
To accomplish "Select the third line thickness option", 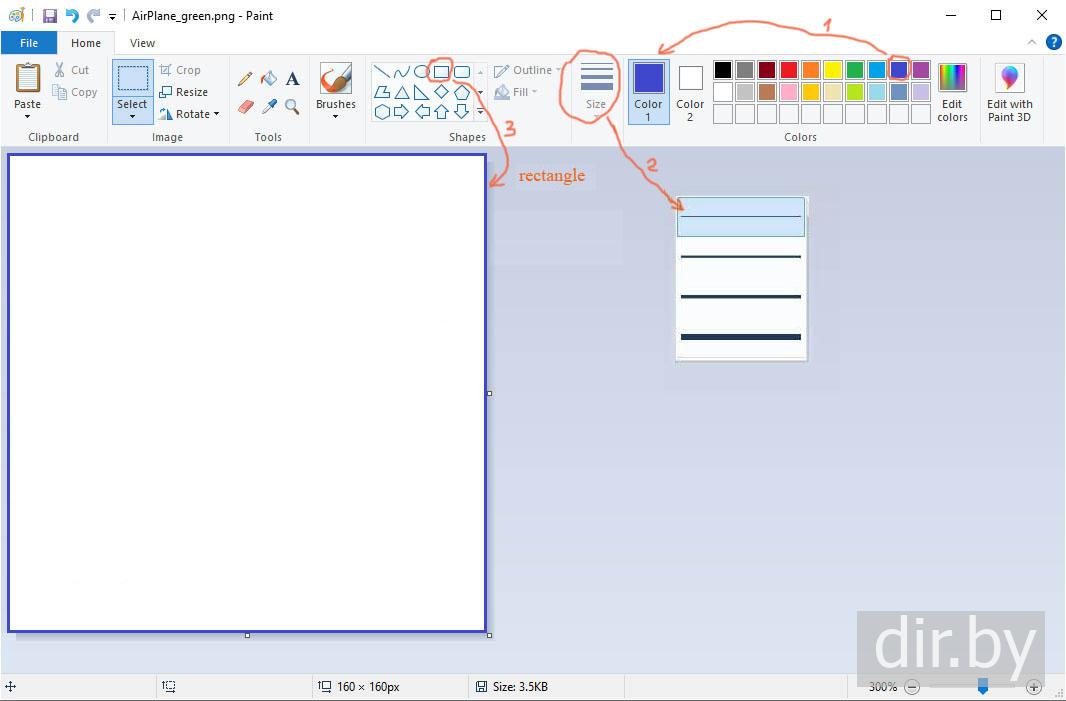I will pos(741,296).
